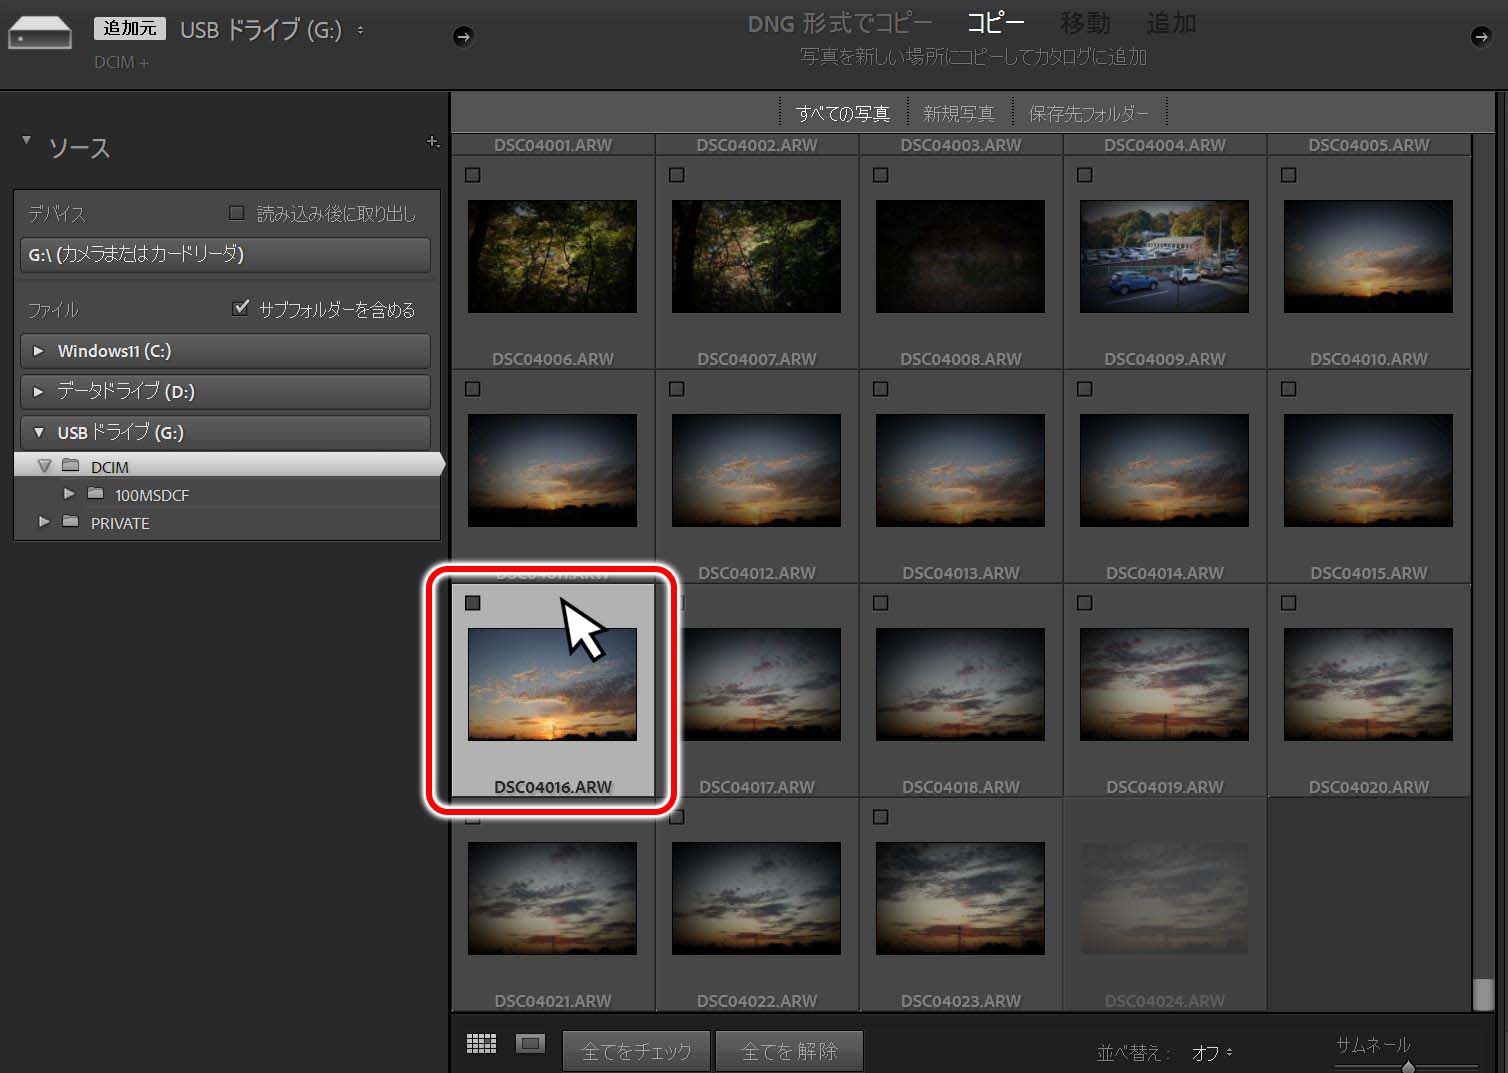The height and width of the screenshot is (1073, 1508).
Task: Click the source drive icon beside 追加元
Action: pyautogui.click(x=40, y=33)
